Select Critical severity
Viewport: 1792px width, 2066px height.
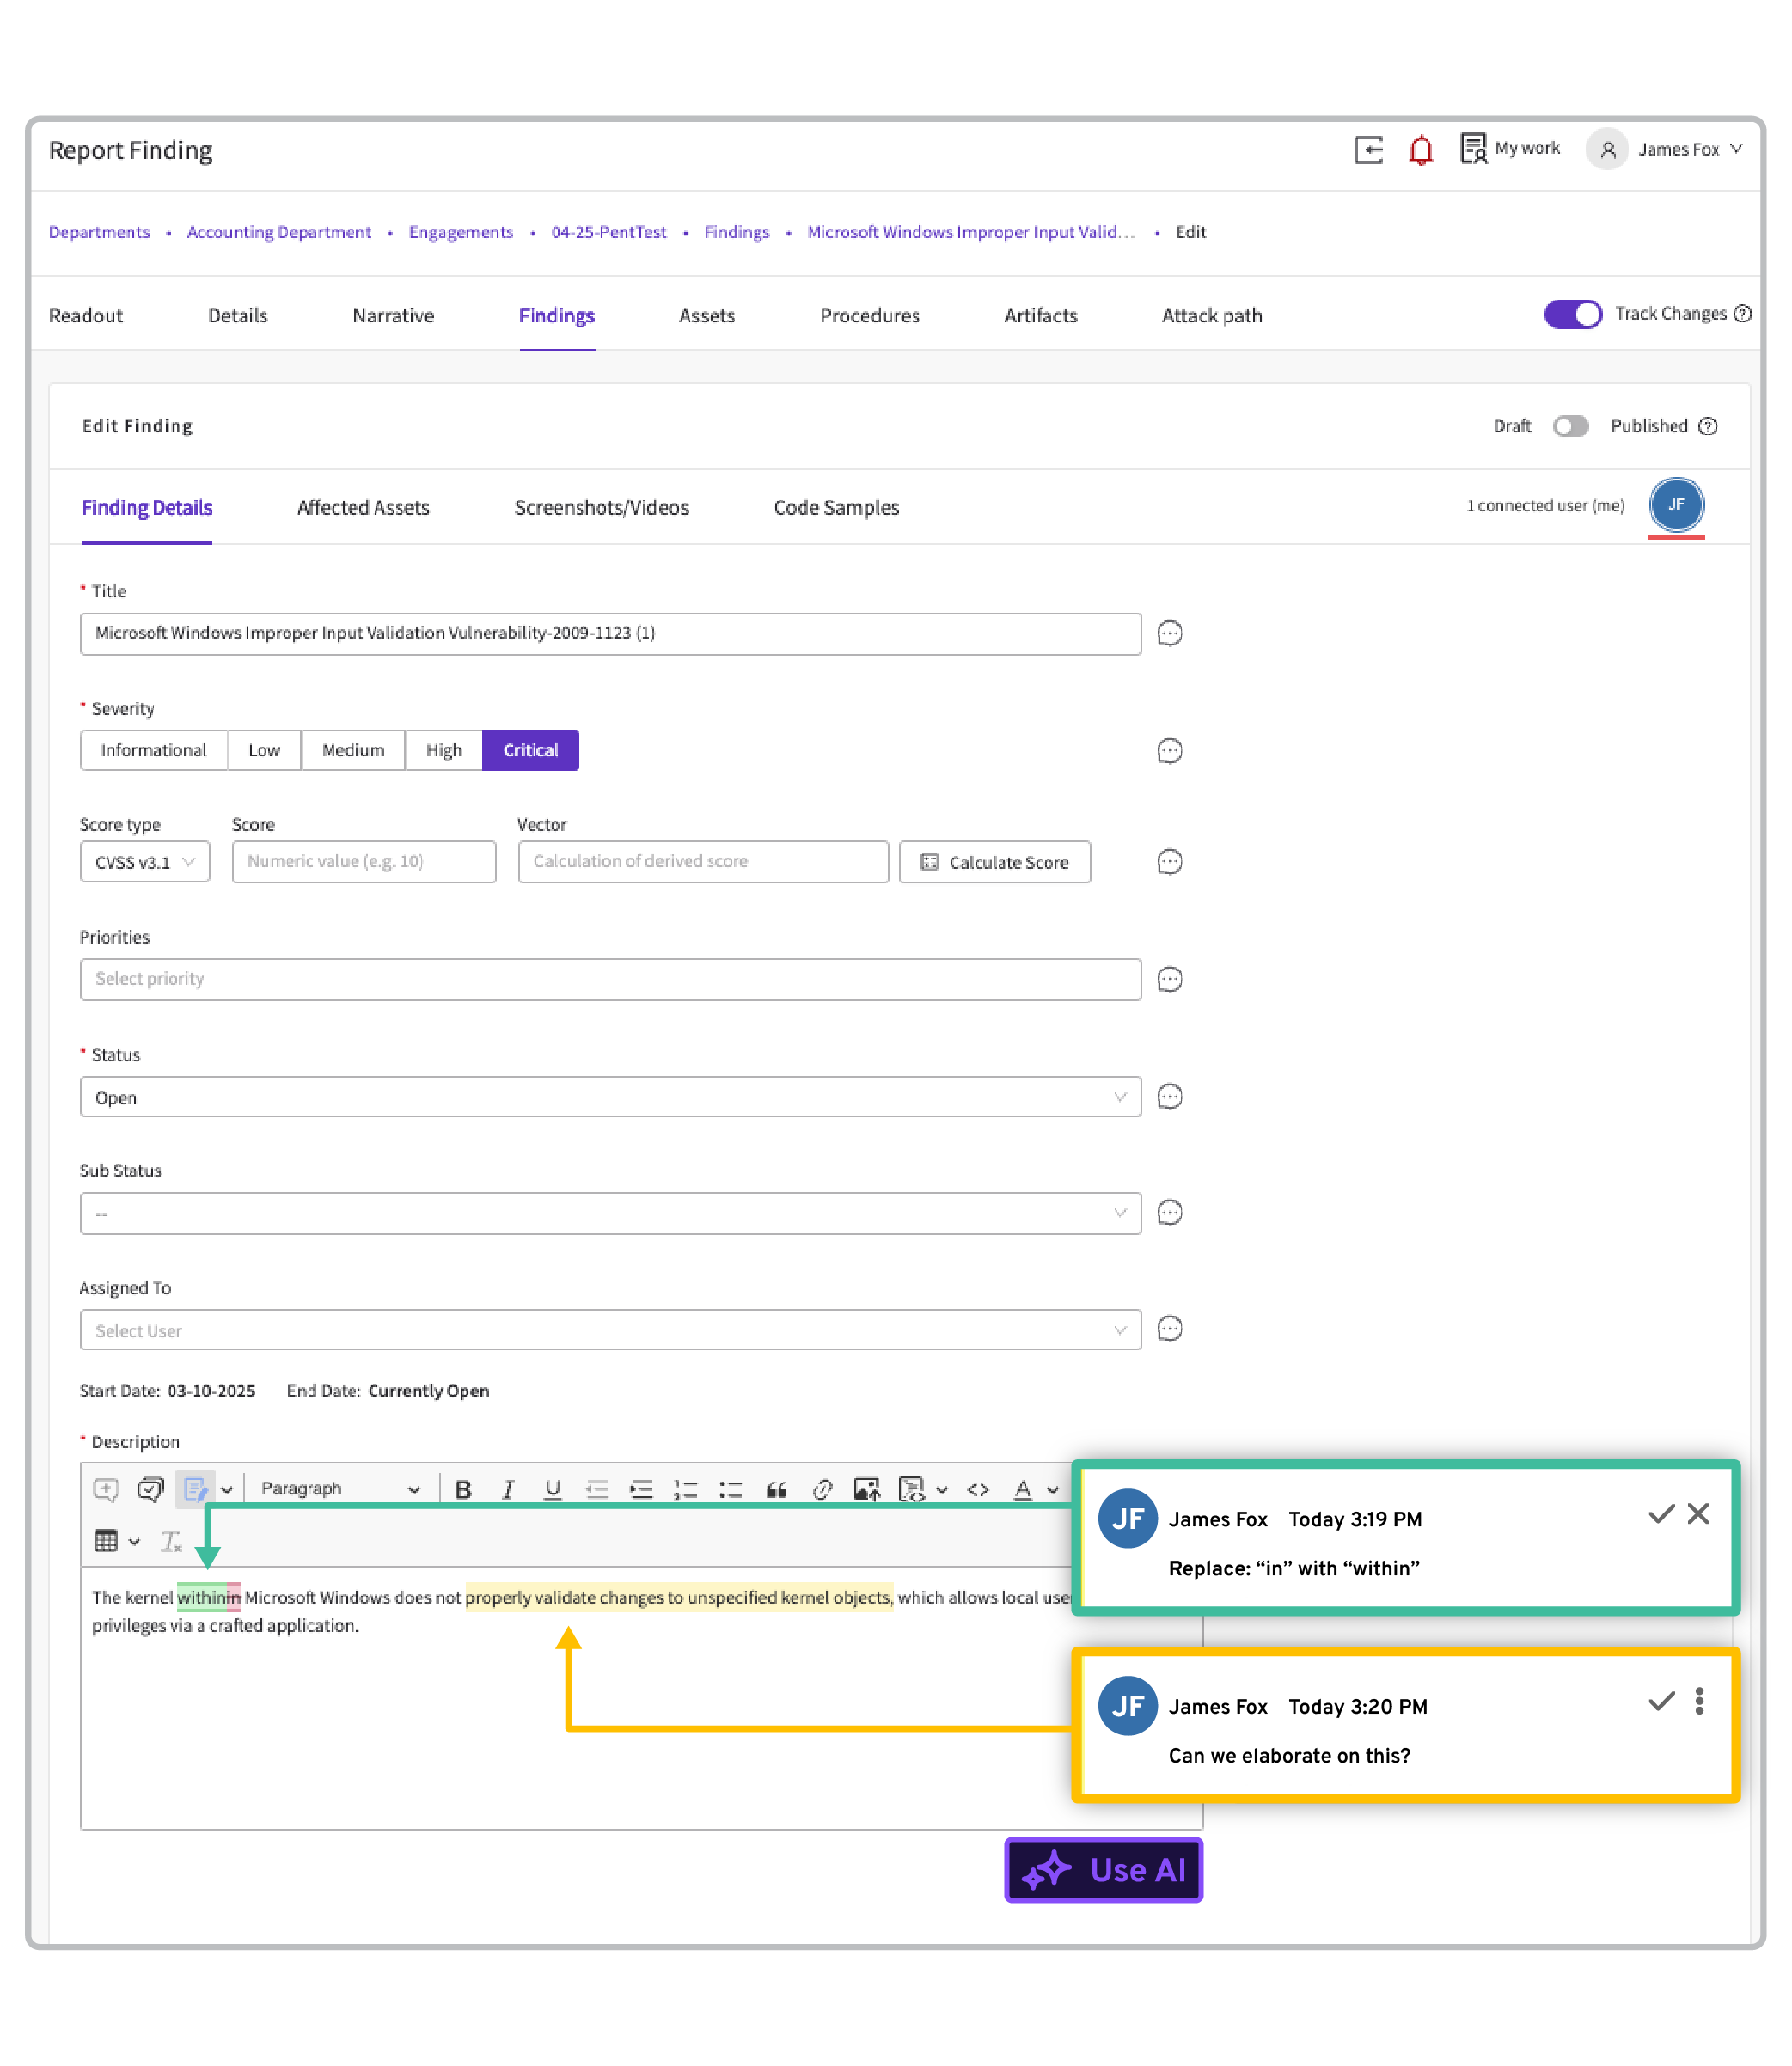tap(530, 750)
